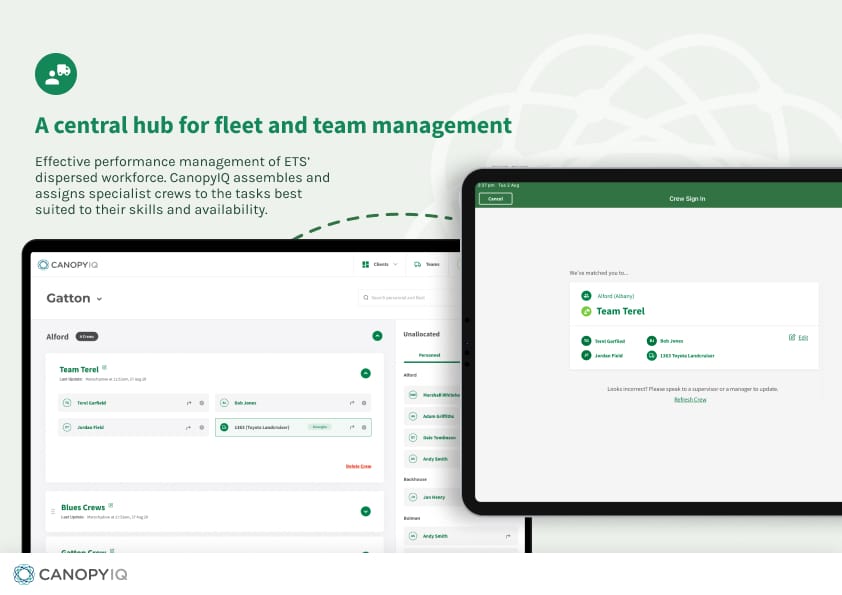Click the Edit link in the Crew Sign In card
This screenshot has height=595, width=842.
tap(803, 338)
